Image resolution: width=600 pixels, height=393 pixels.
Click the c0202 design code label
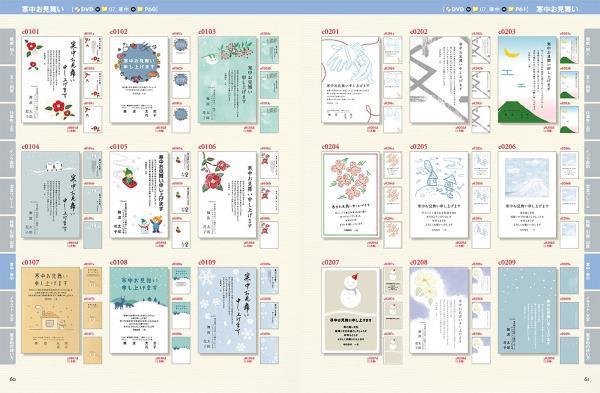[419, 31]
